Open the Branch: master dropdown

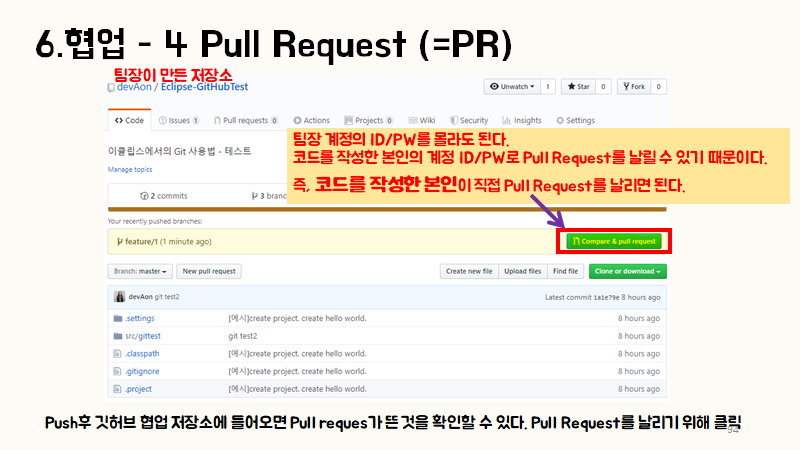point(140,271)
